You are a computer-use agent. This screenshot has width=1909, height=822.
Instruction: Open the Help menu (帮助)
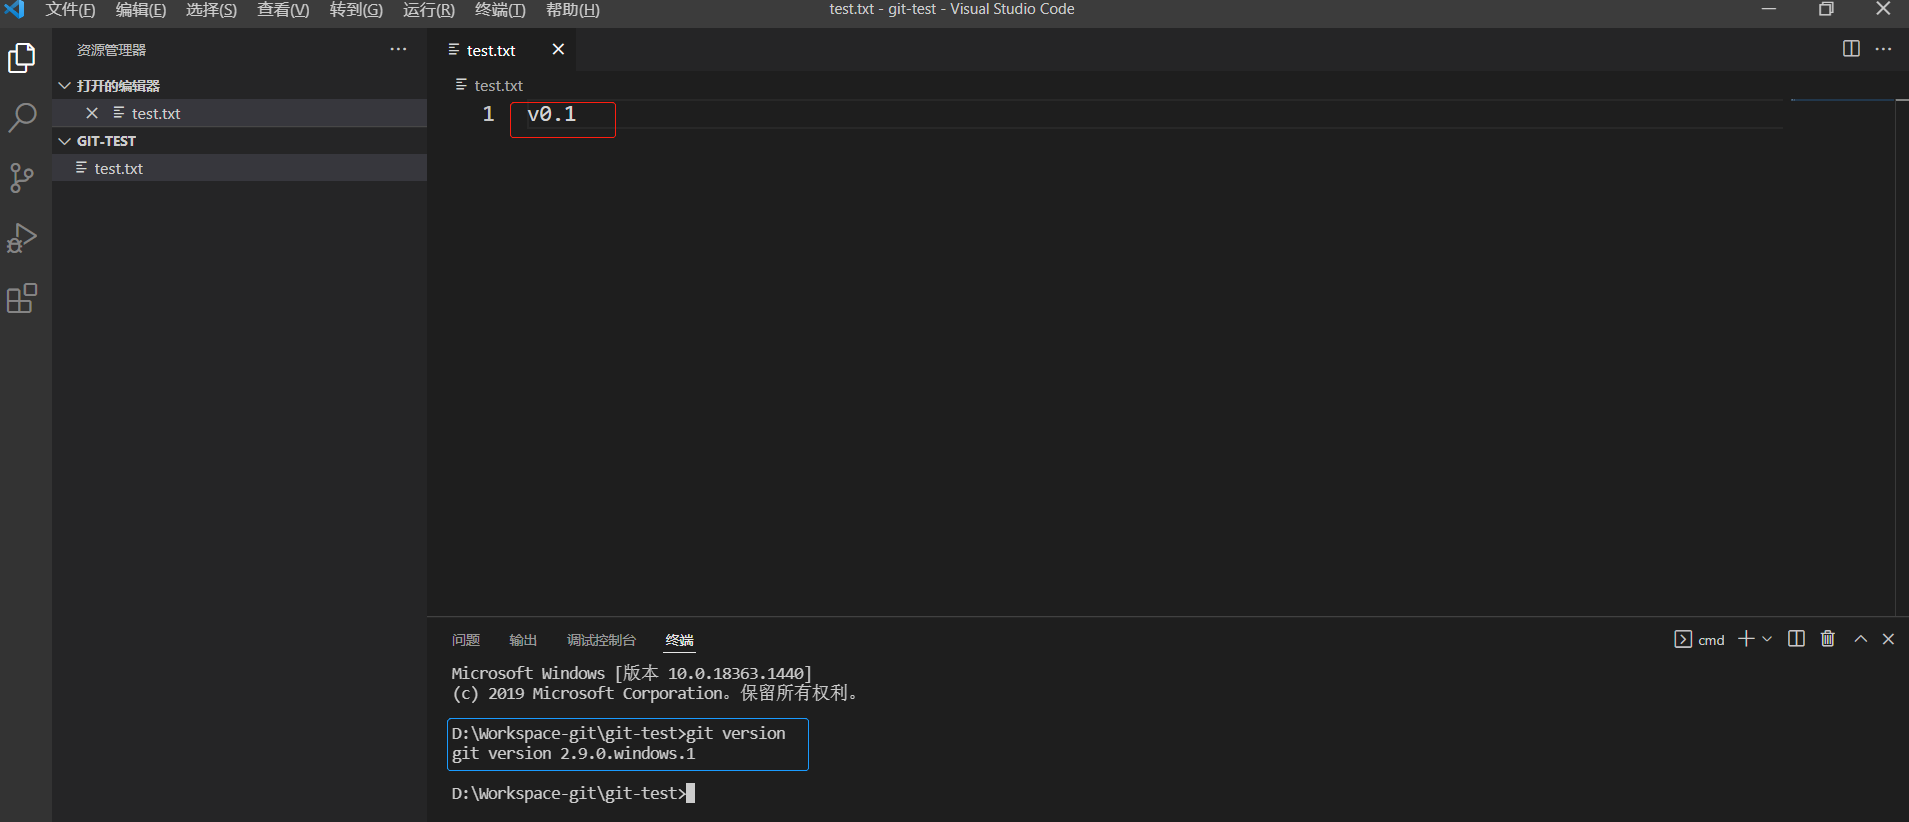tap(573, 10)
